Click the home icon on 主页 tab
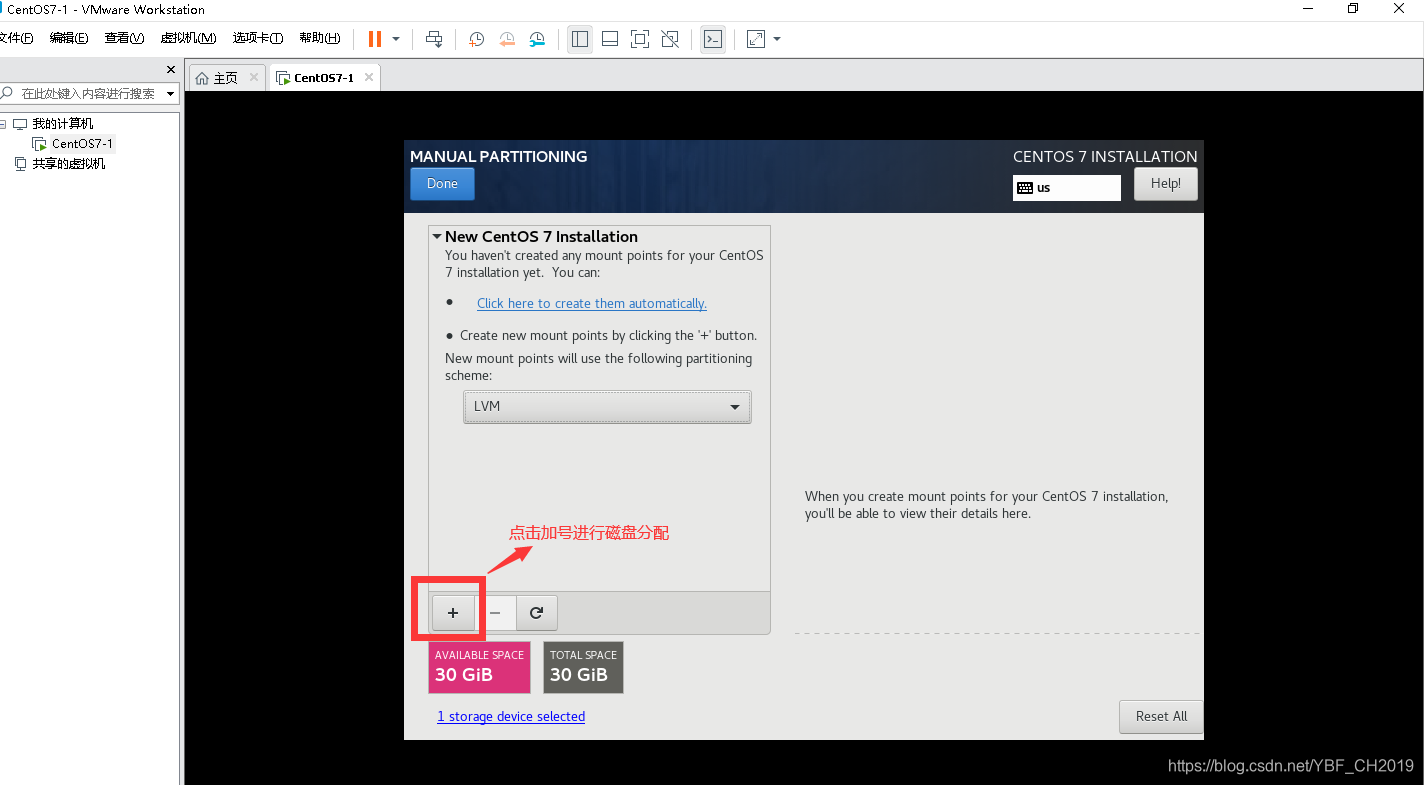Image resolution: width=1424 pixels, height=785 pixels. point(203,78)
